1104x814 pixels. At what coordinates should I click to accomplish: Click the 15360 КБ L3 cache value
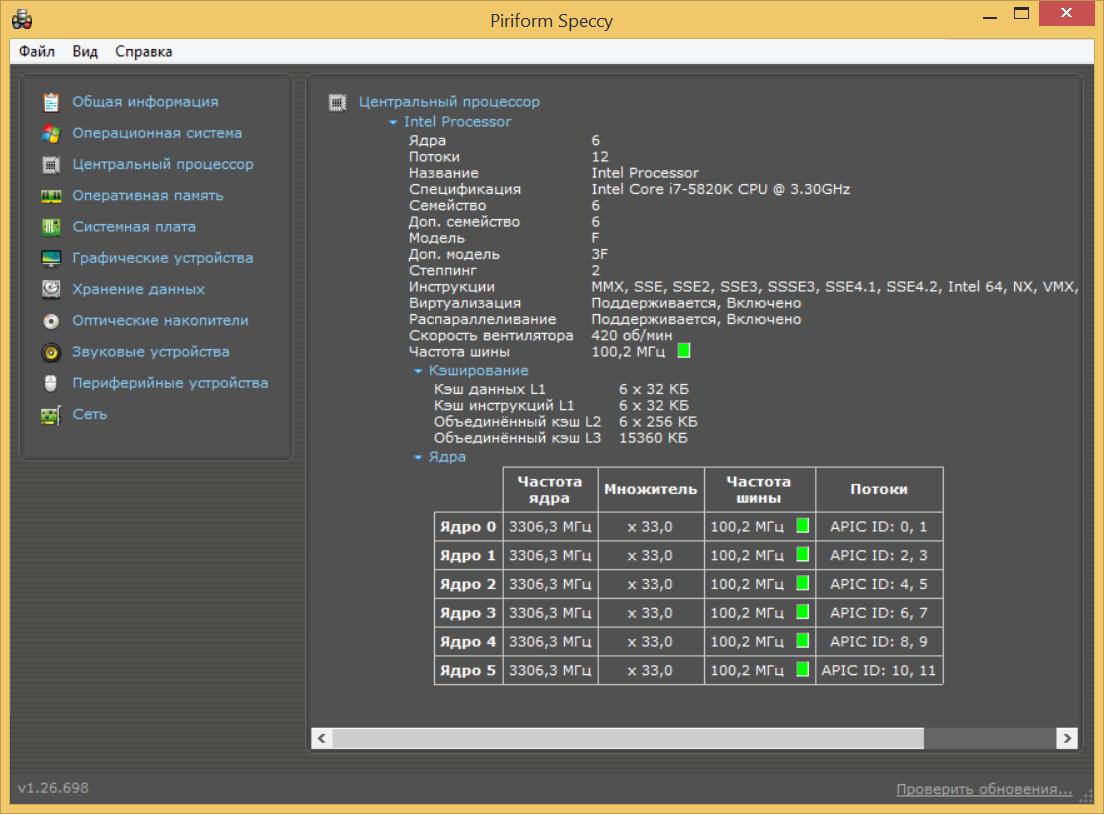[x=653, y=438]
